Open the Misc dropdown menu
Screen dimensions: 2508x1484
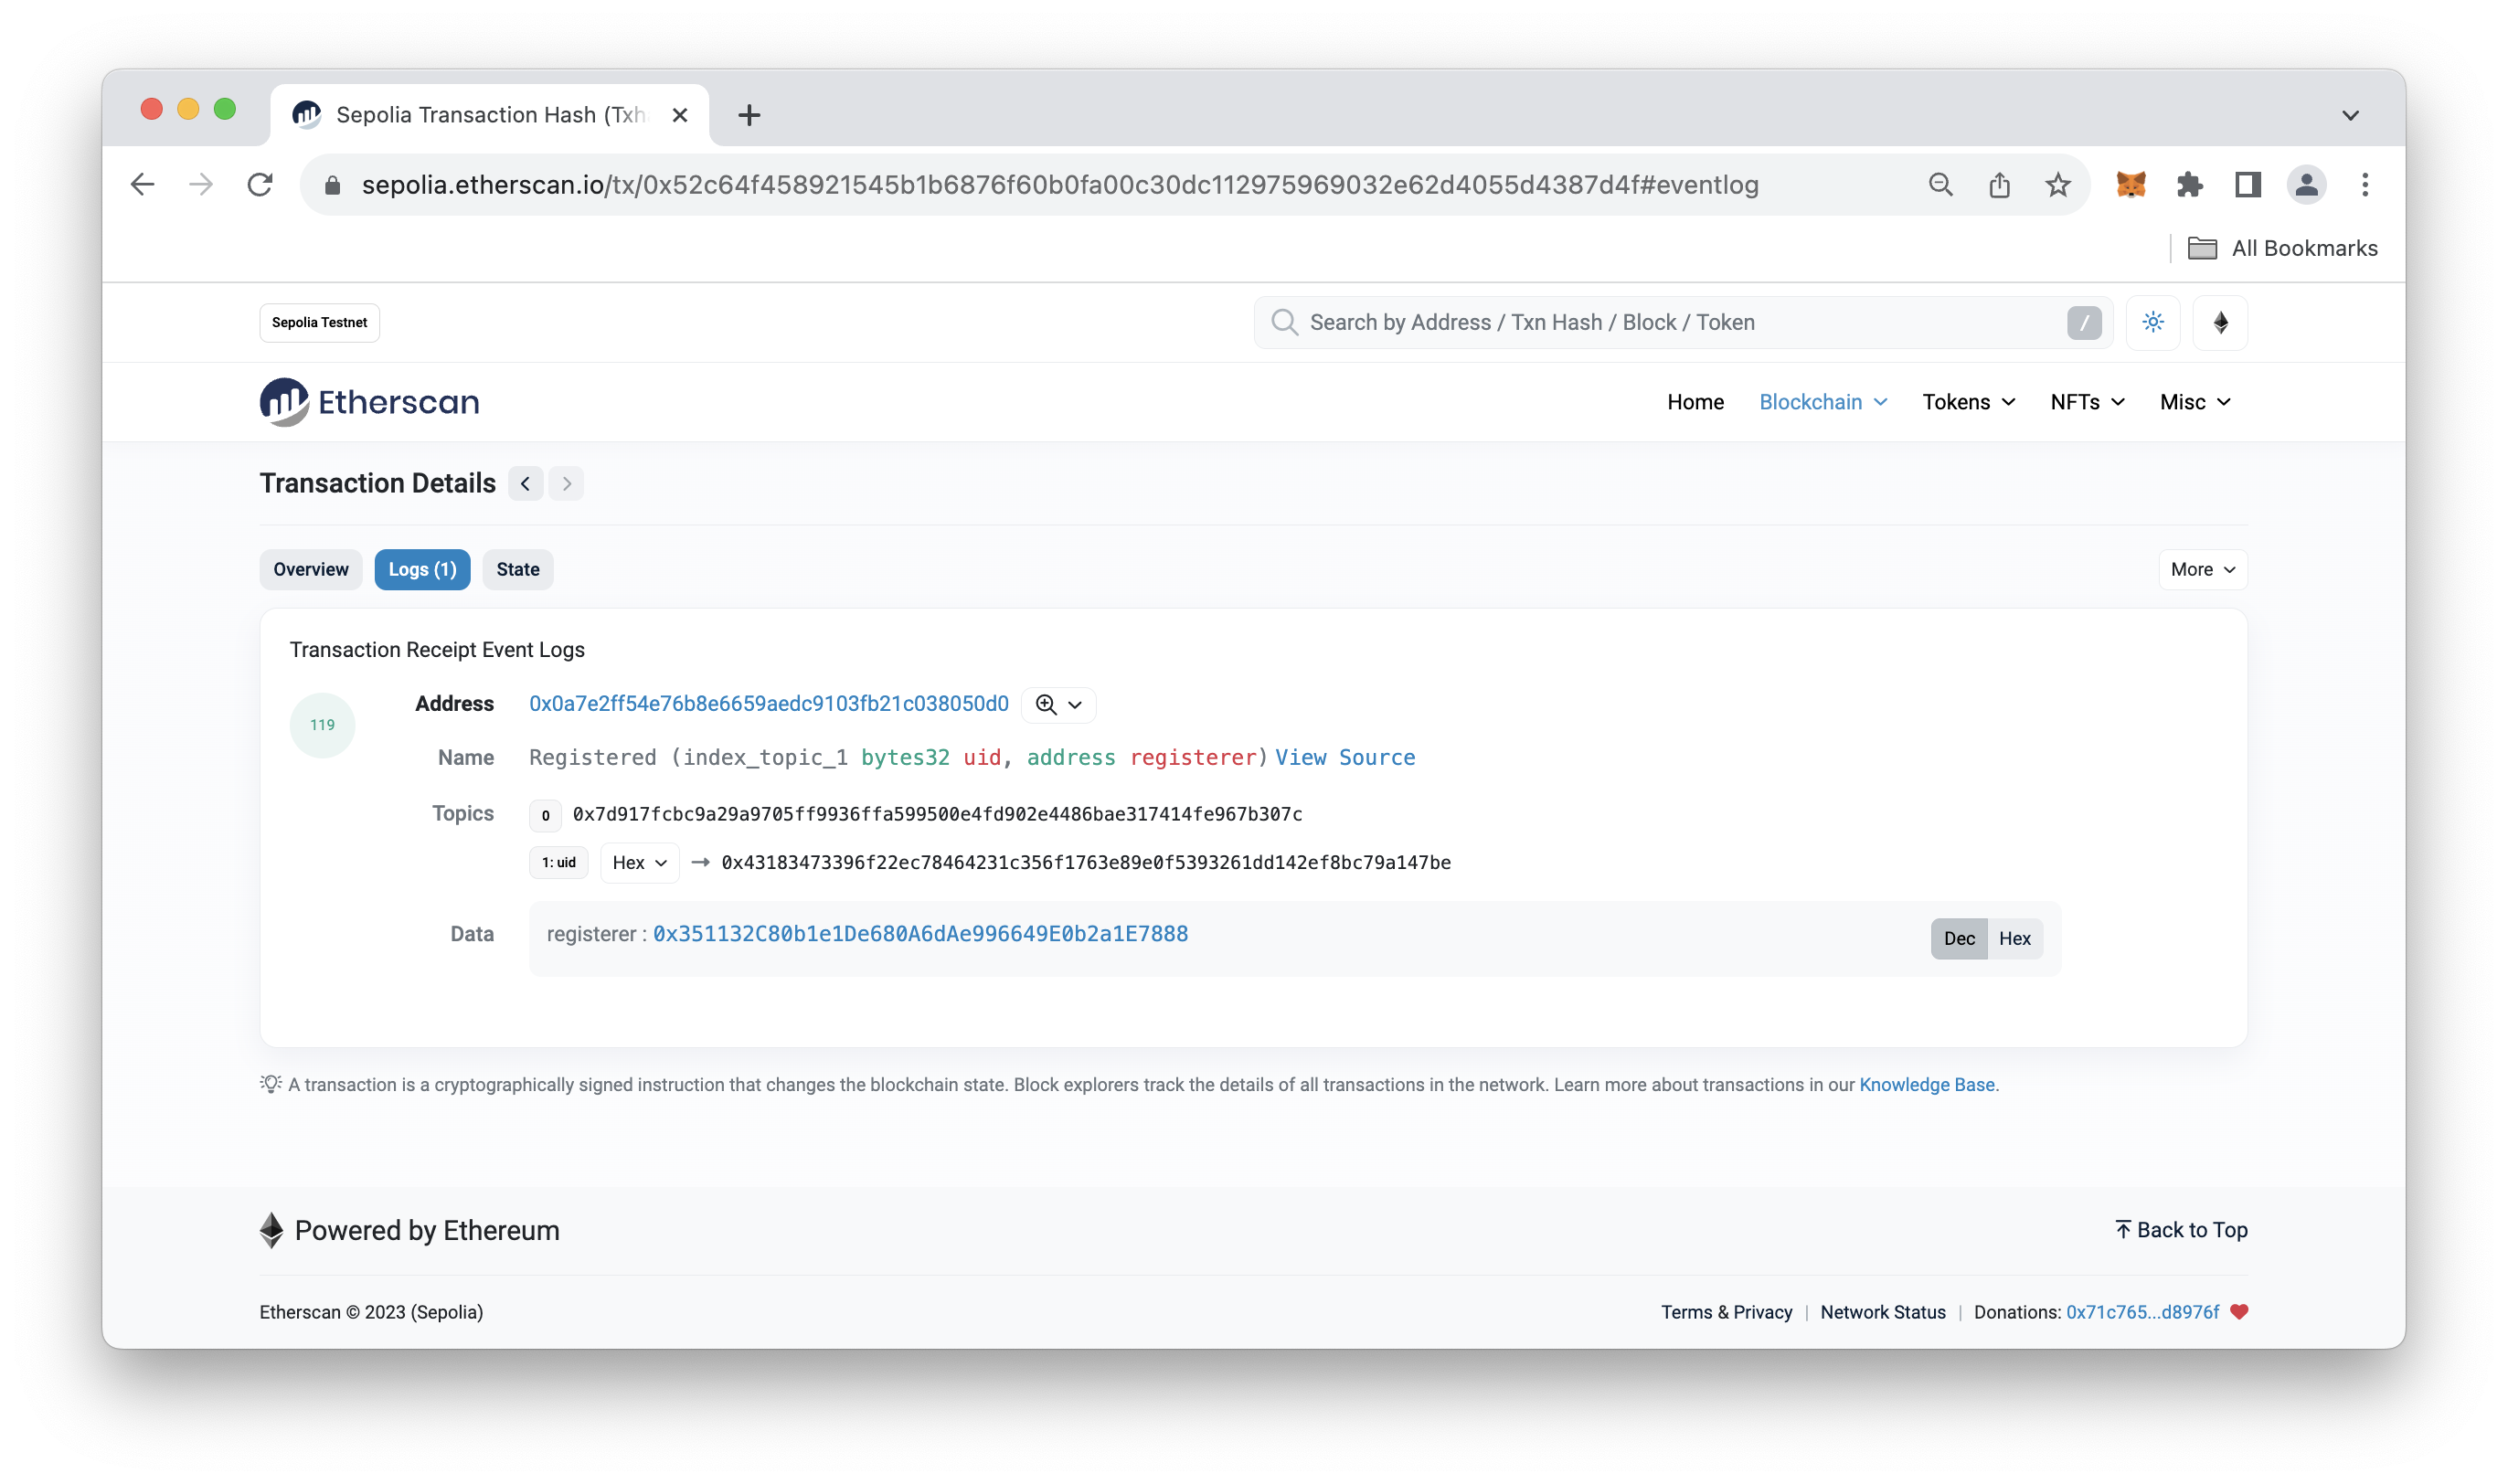pyautogui.click(x=2195, y=402)
